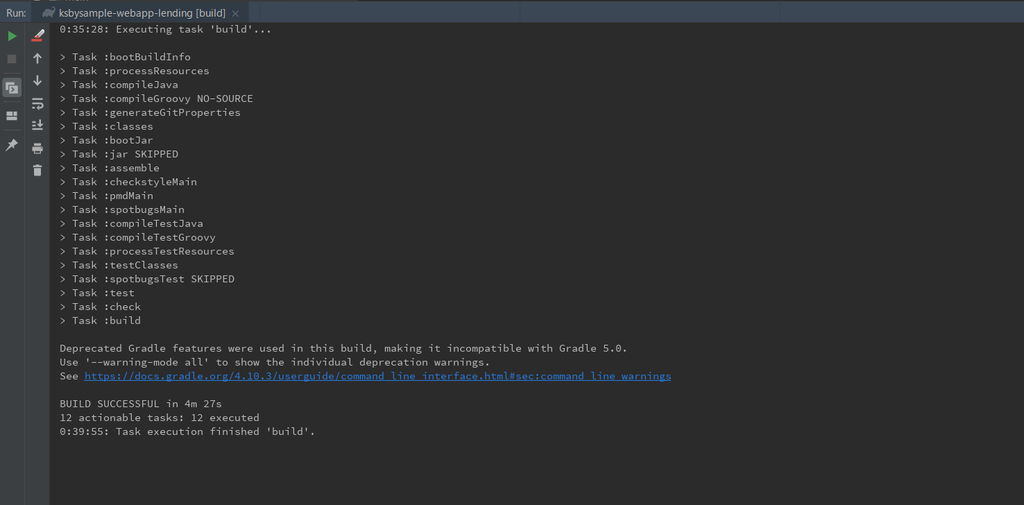The height and width of the screenshot is (505, 1024).
Task: Click the Task :compileTestGroovy line
Action: (x=138, y=237)
